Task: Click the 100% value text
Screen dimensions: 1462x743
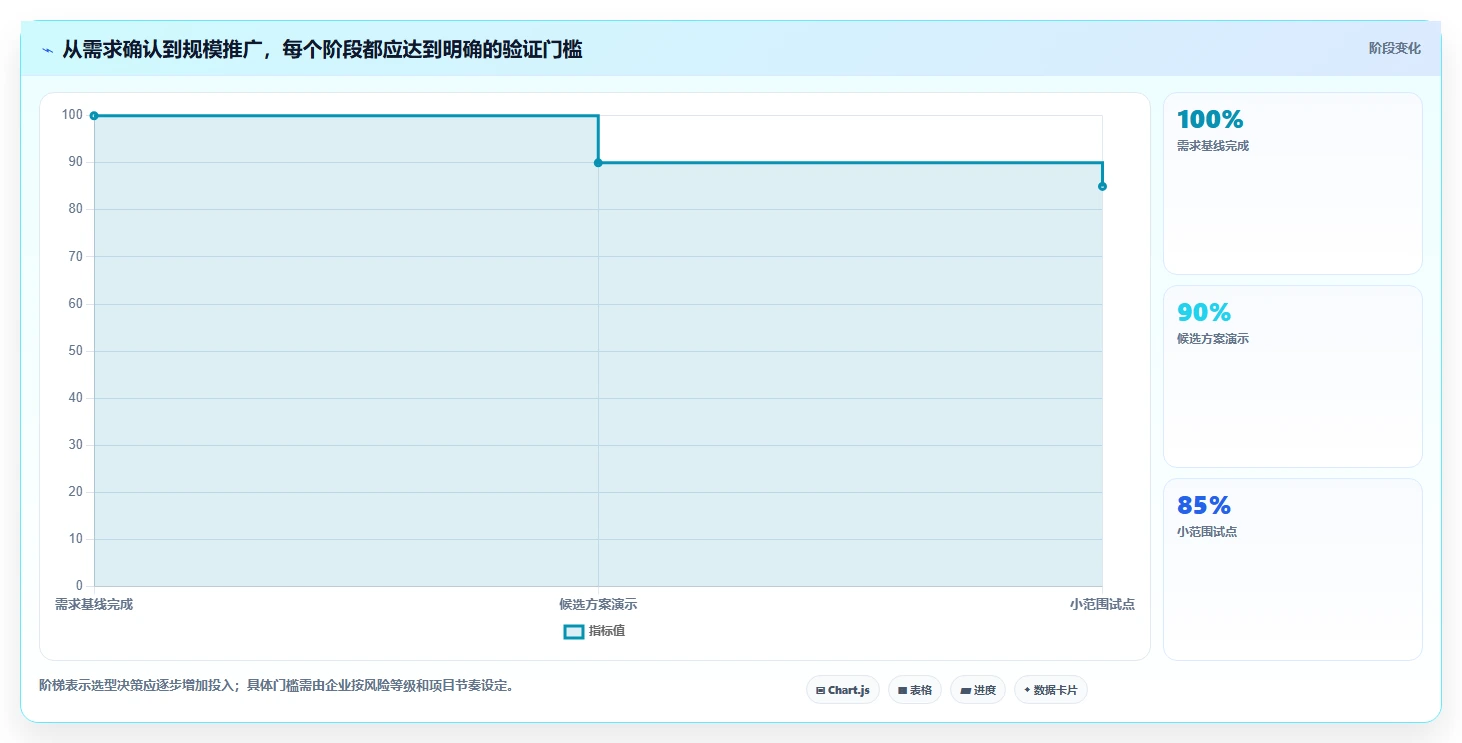Action: [1210, 120]
